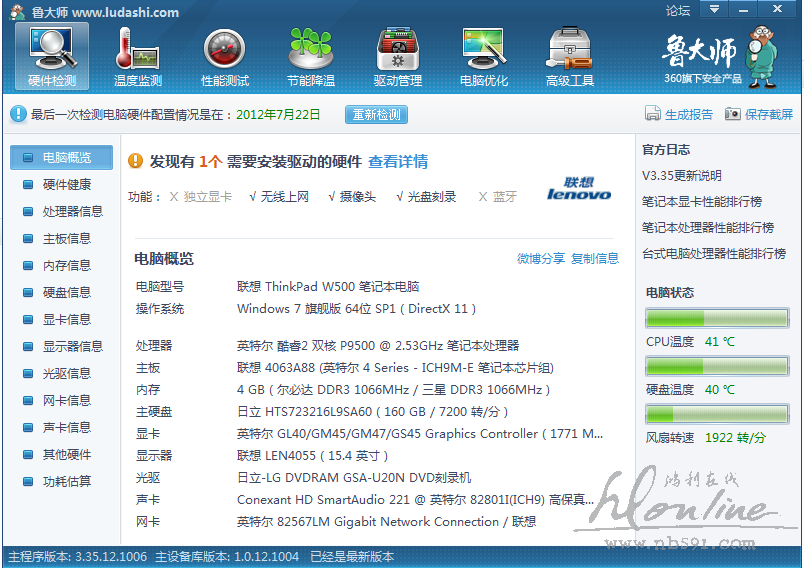Select 处理器信息 in the sidebar
This screenshot has height=568, width=804.
coord(72,211)
